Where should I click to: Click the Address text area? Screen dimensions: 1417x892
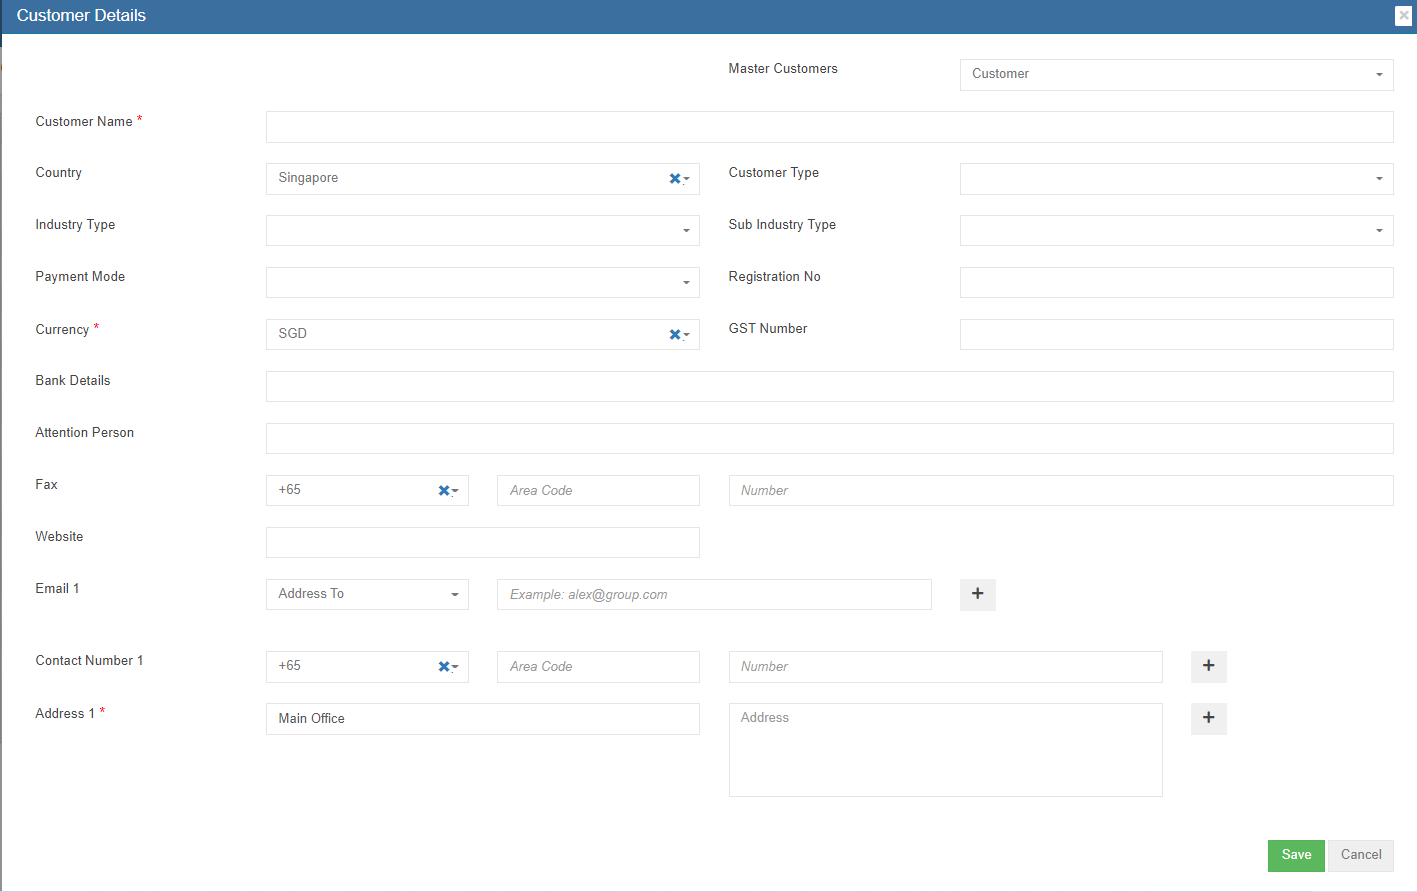point(945,750)
